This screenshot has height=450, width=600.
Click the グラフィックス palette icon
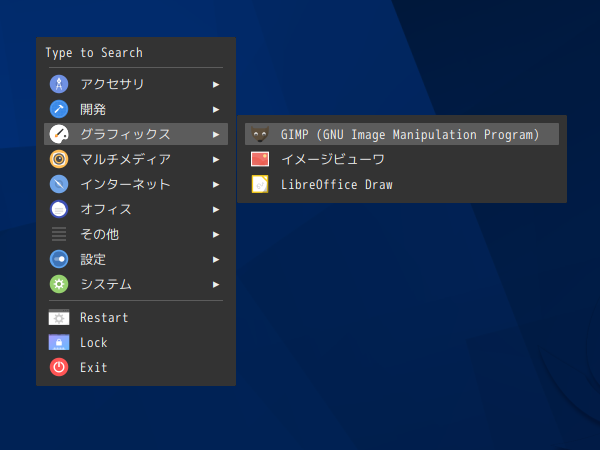(x=59, y=134)
